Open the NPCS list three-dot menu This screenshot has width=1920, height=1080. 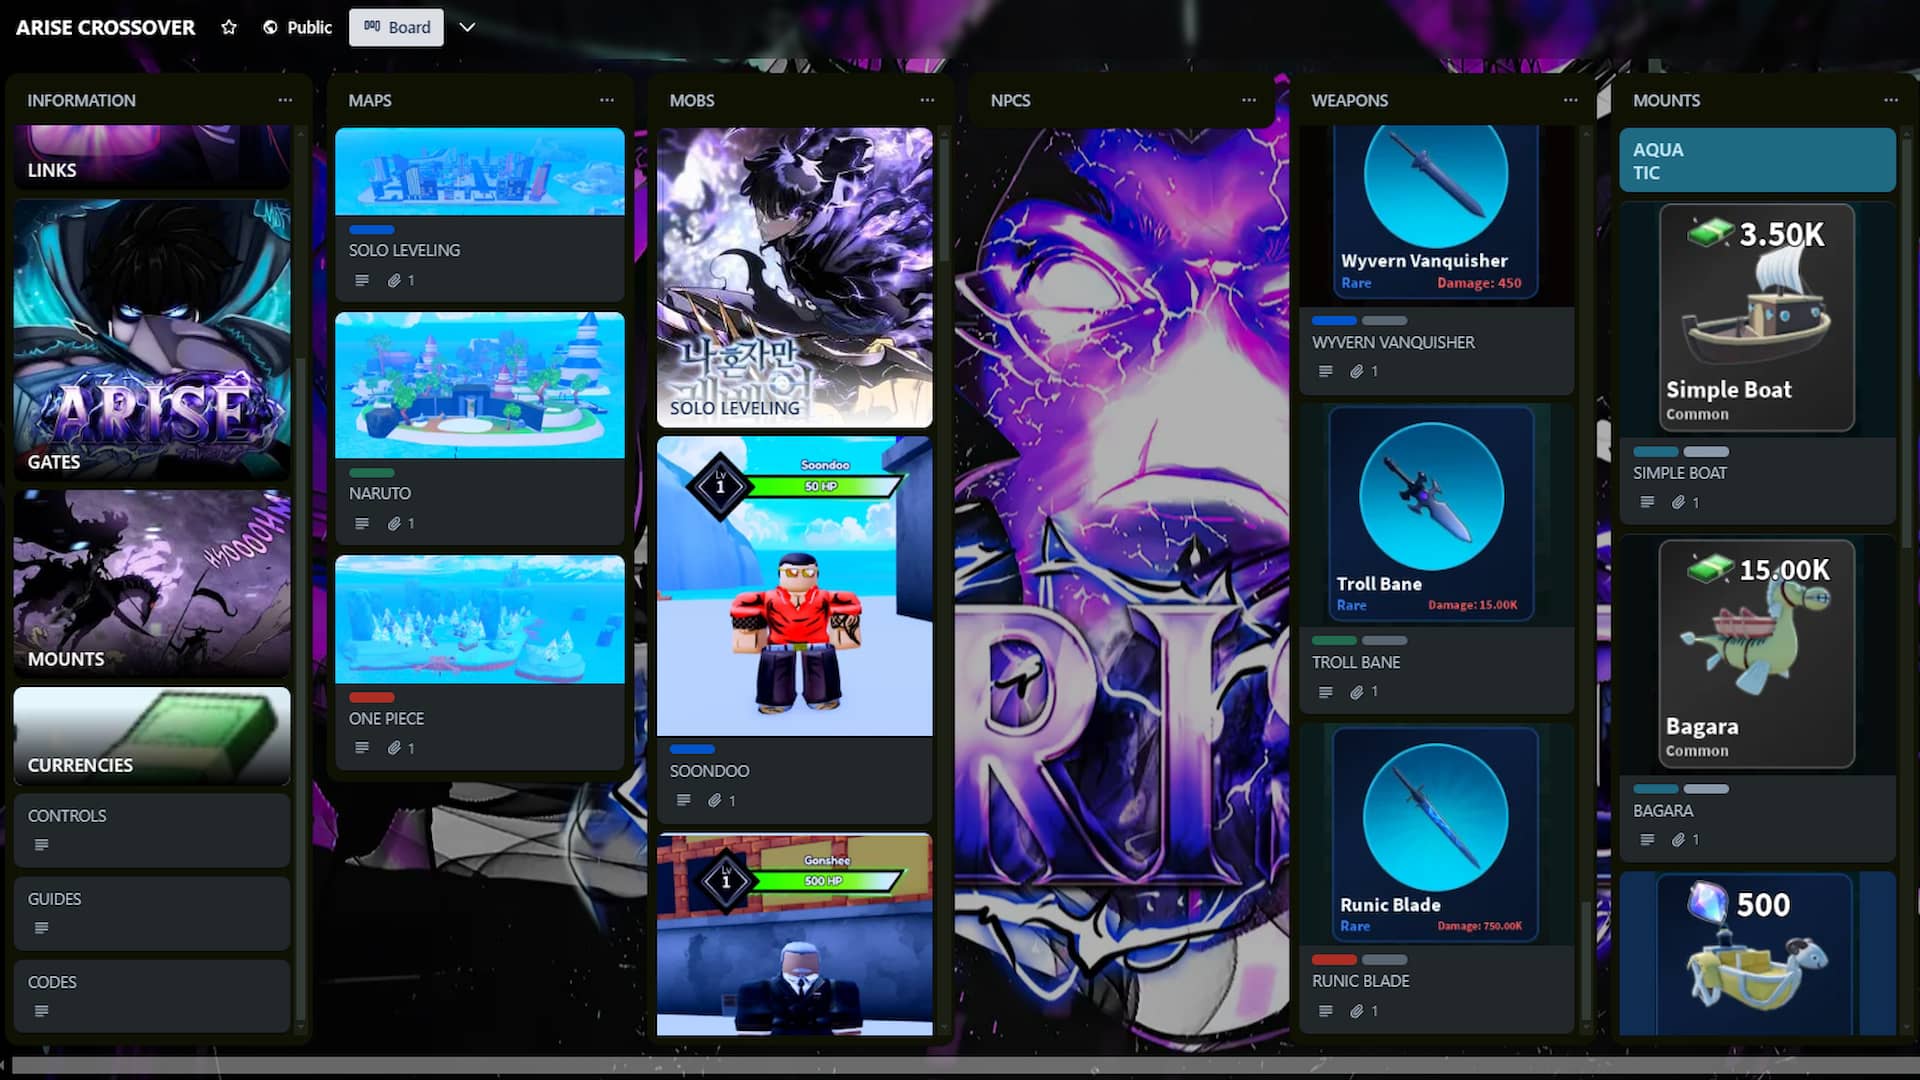[x=1248, y=100]
